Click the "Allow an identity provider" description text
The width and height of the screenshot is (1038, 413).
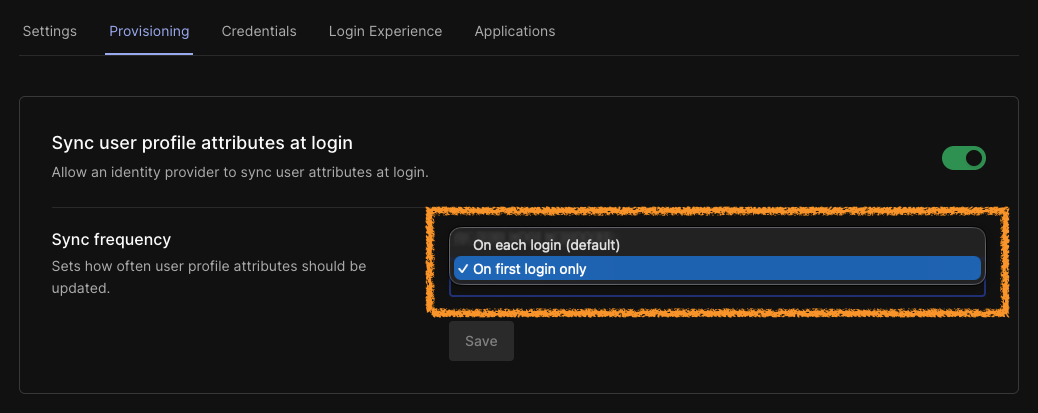240,172
